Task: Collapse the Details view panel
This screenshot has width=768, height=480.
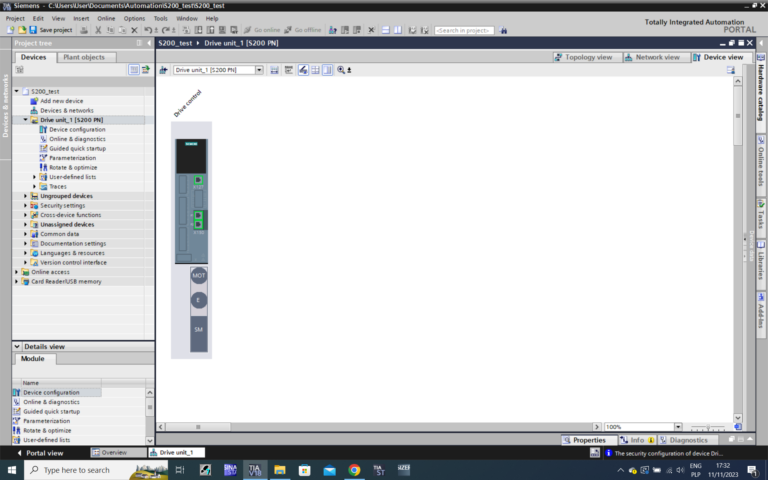Action: click(17, 346)
